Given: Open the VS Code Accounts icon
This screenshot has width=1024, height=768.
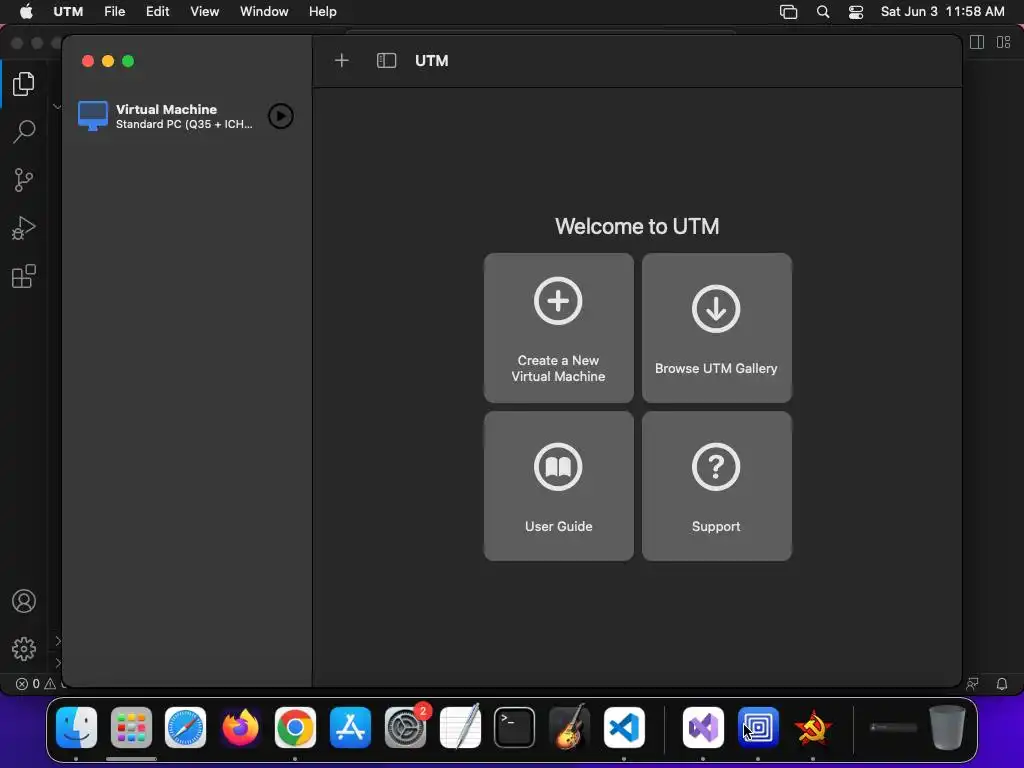Looking at the screenshot, I should (24, 601).
